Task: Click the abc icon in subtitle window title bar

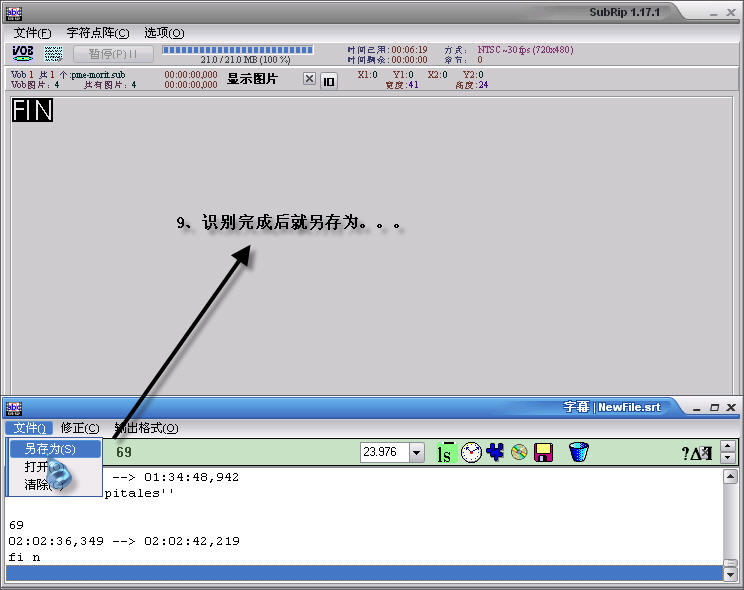Action: coord(14,408)
